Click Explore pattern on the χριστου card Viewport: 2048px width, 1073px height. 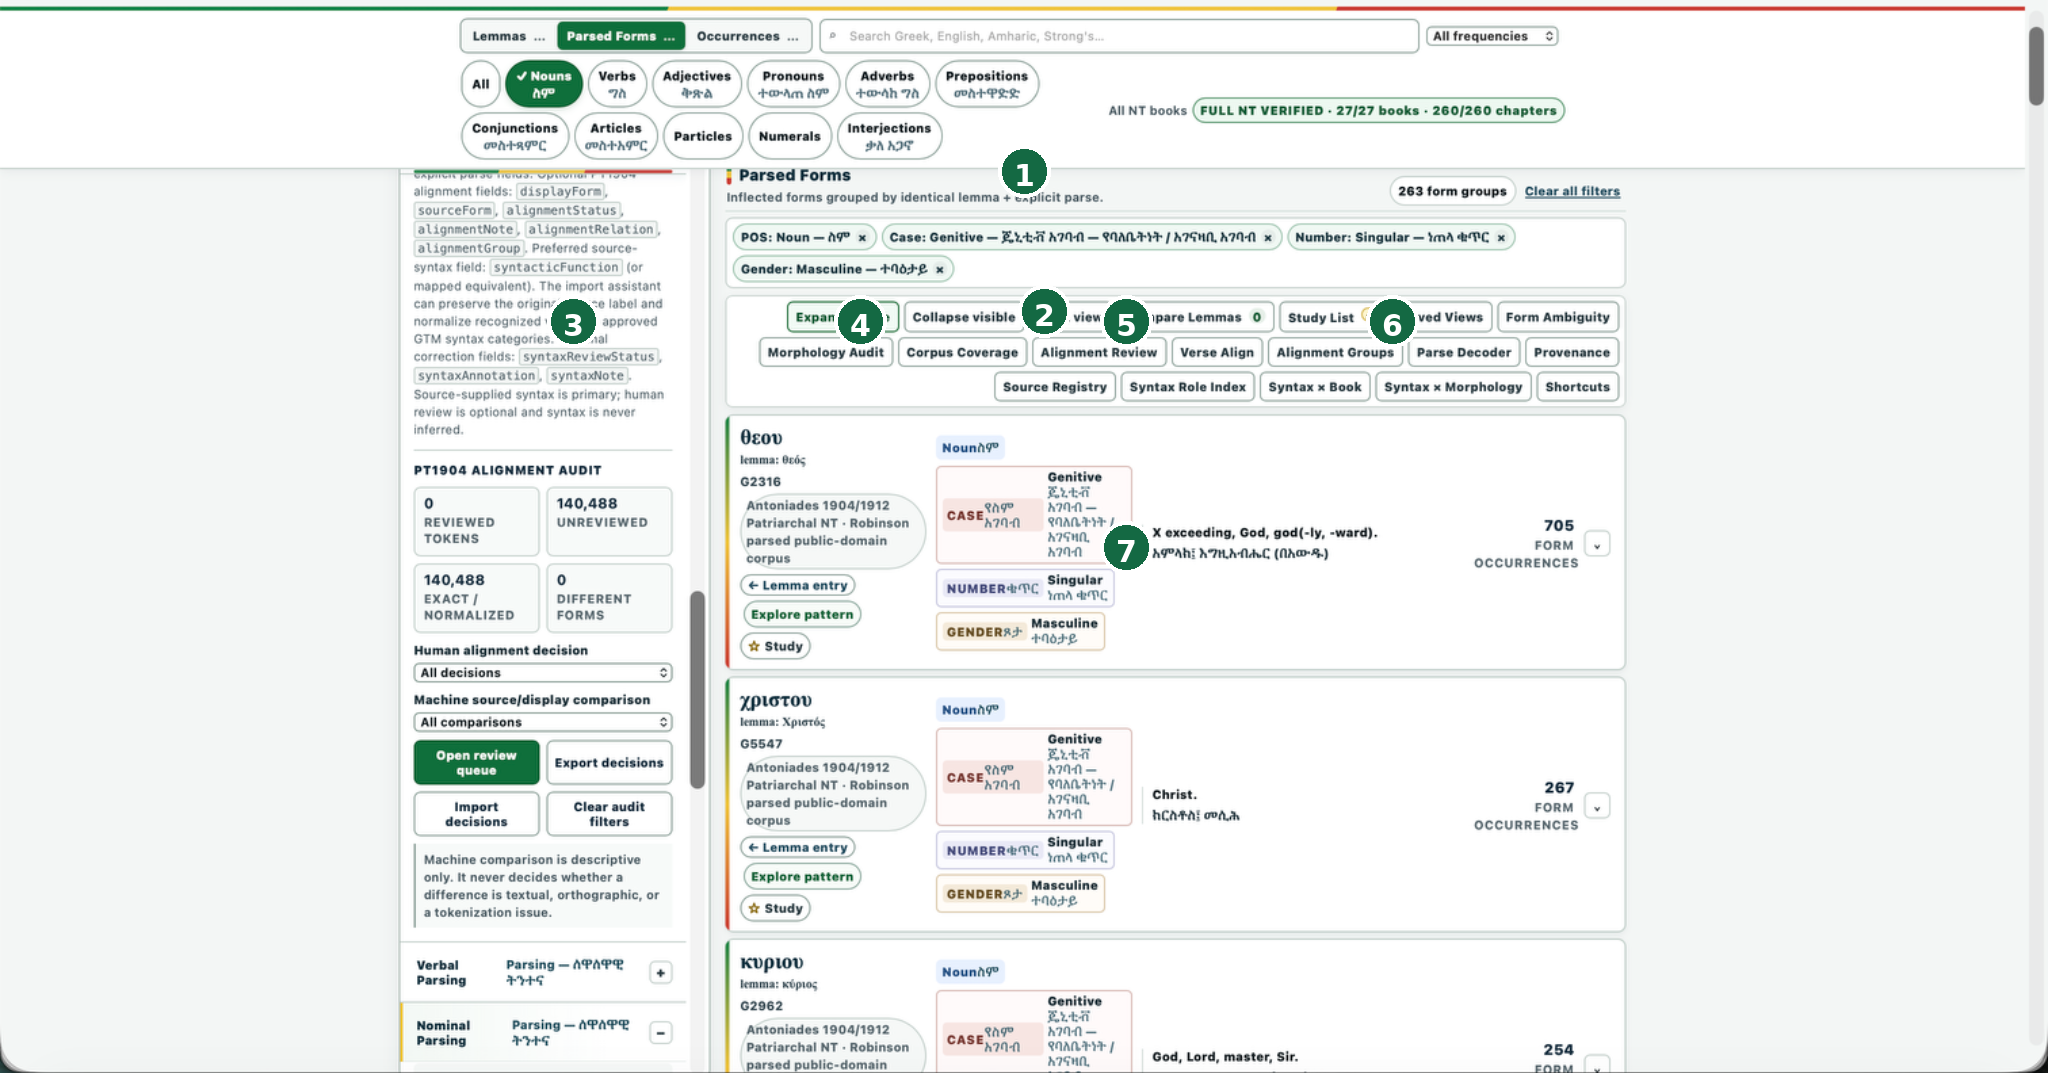[x=802, y=877]
